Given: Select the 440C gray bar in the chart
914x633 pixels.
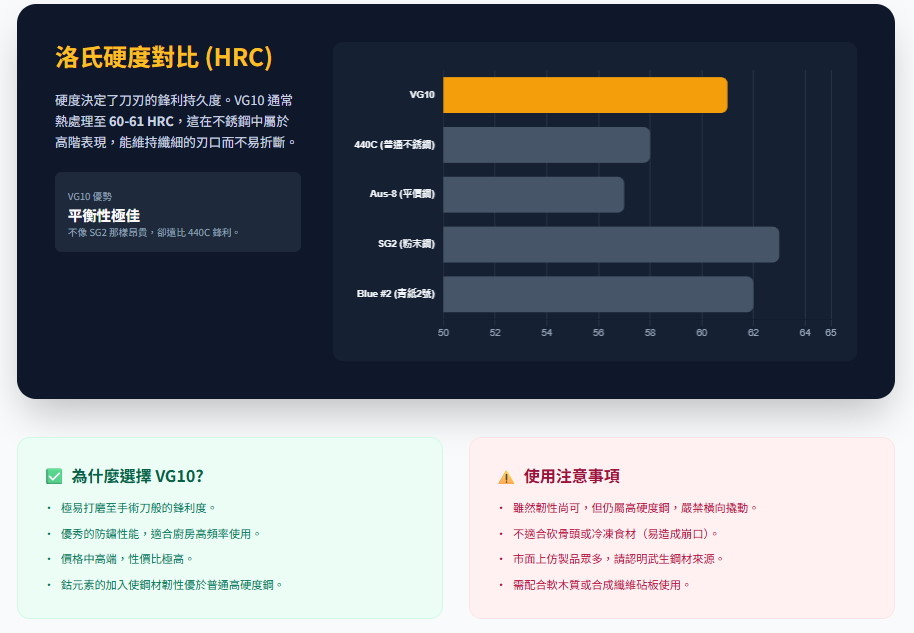Looking at the screenshot, I should click(x=546, y=145).
